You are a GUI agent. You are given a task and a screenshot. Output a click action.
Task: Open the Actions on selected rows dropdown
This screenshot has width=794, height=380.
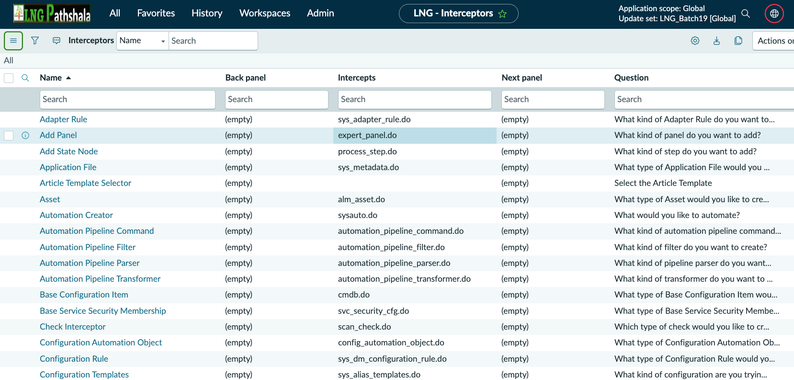point(773,41)
